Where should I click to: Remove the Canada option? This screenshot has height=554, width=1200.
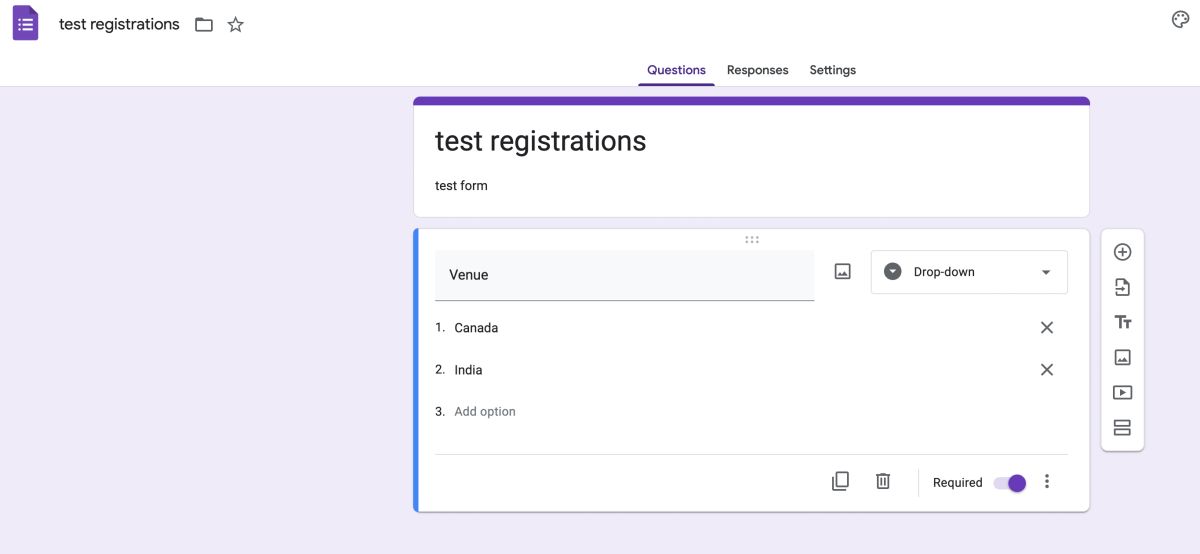pyautogui.click(x=1047, y=328)
